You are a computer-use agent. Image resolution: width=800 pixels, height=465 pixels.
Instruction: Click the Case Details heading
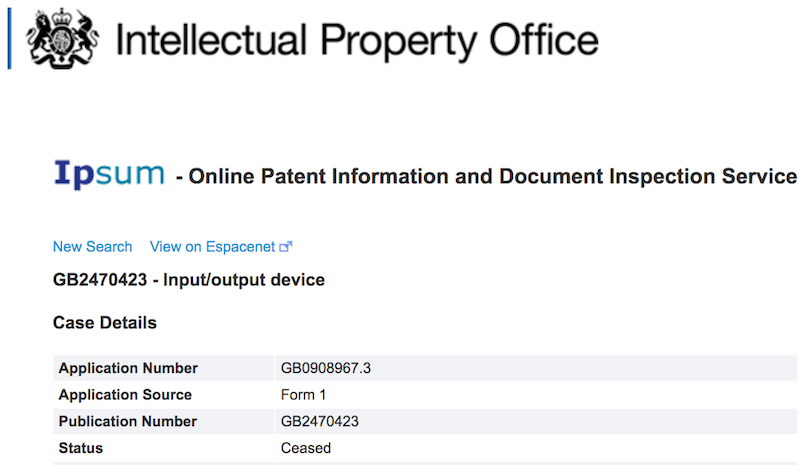tap(105, 323)
